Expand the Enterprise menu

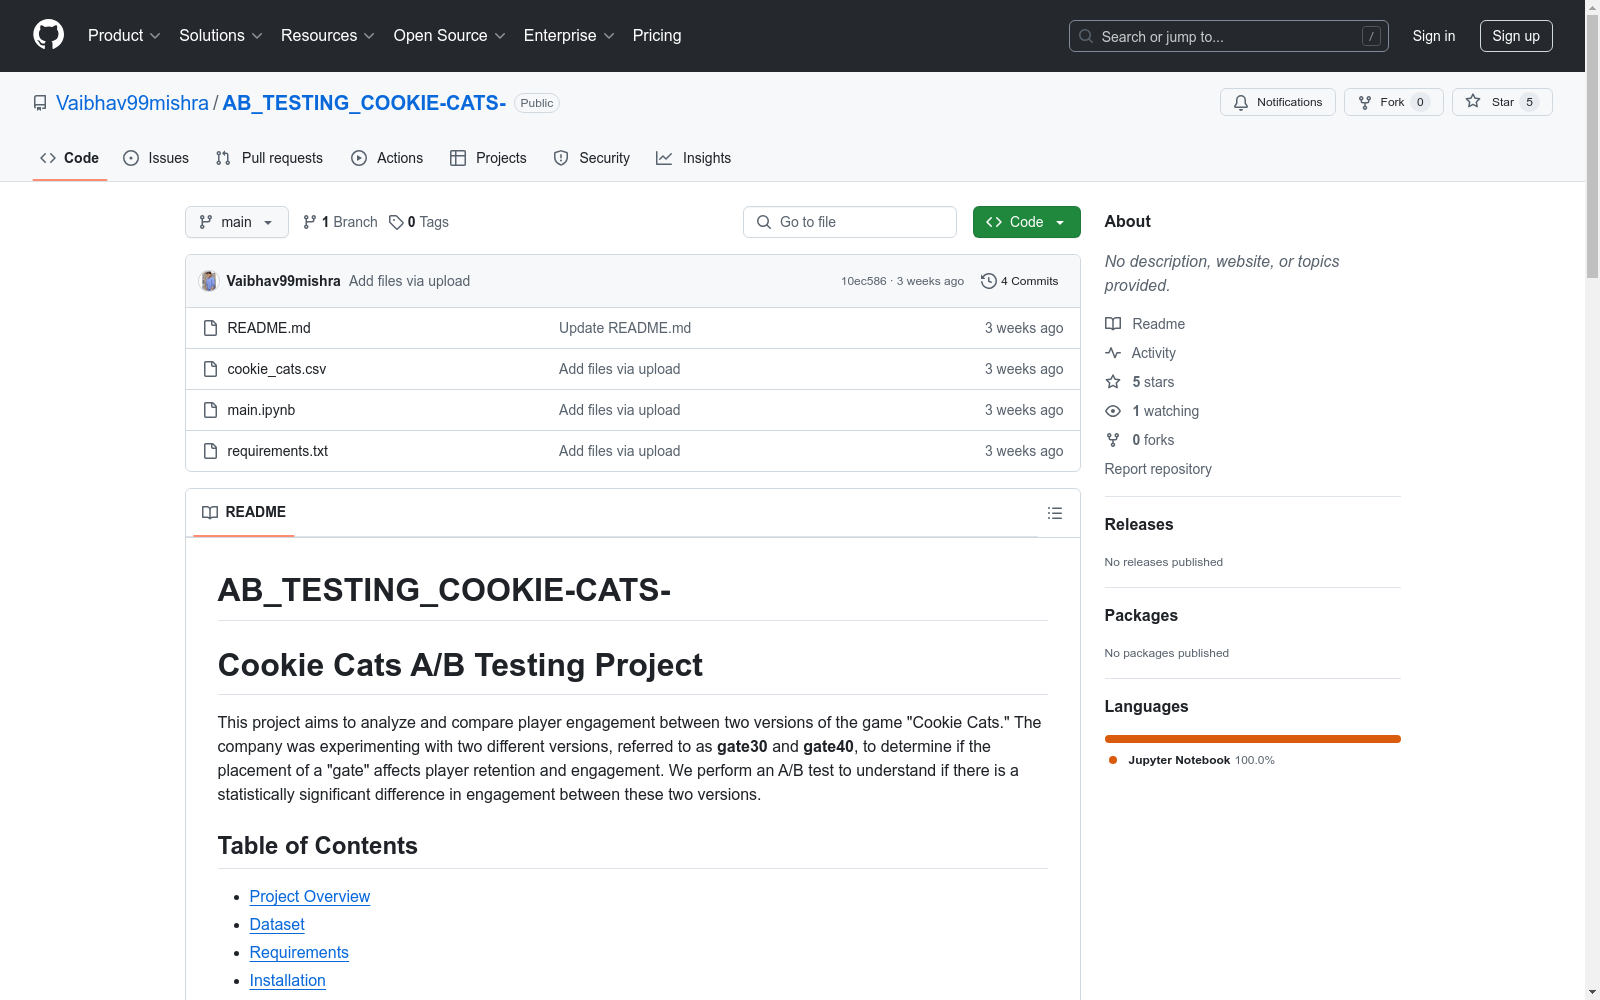click(x=569, y=36)
